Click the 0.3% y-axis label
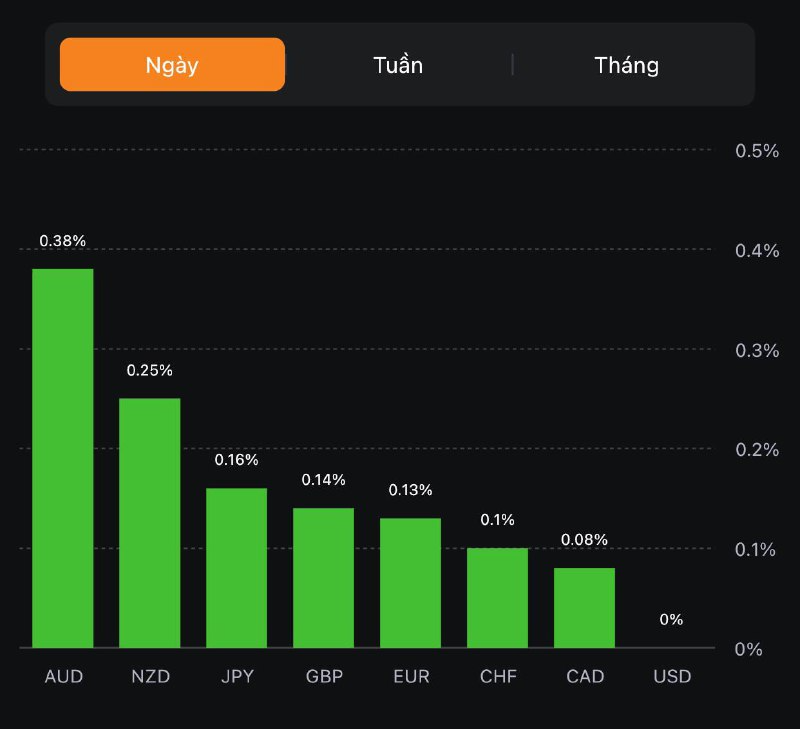Screen dimensions: 800x729 pos(757,350)
